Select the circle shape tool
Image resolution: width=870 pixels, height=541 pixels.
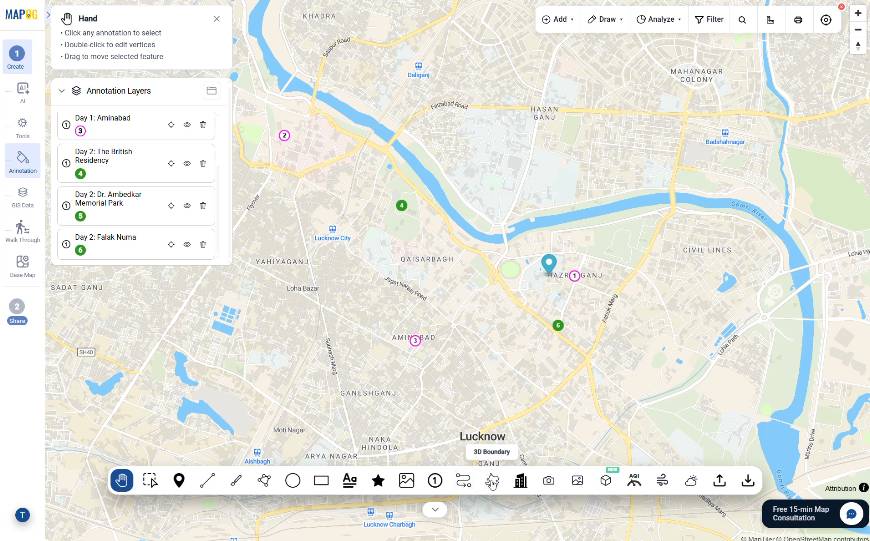(x=292, y=481)
